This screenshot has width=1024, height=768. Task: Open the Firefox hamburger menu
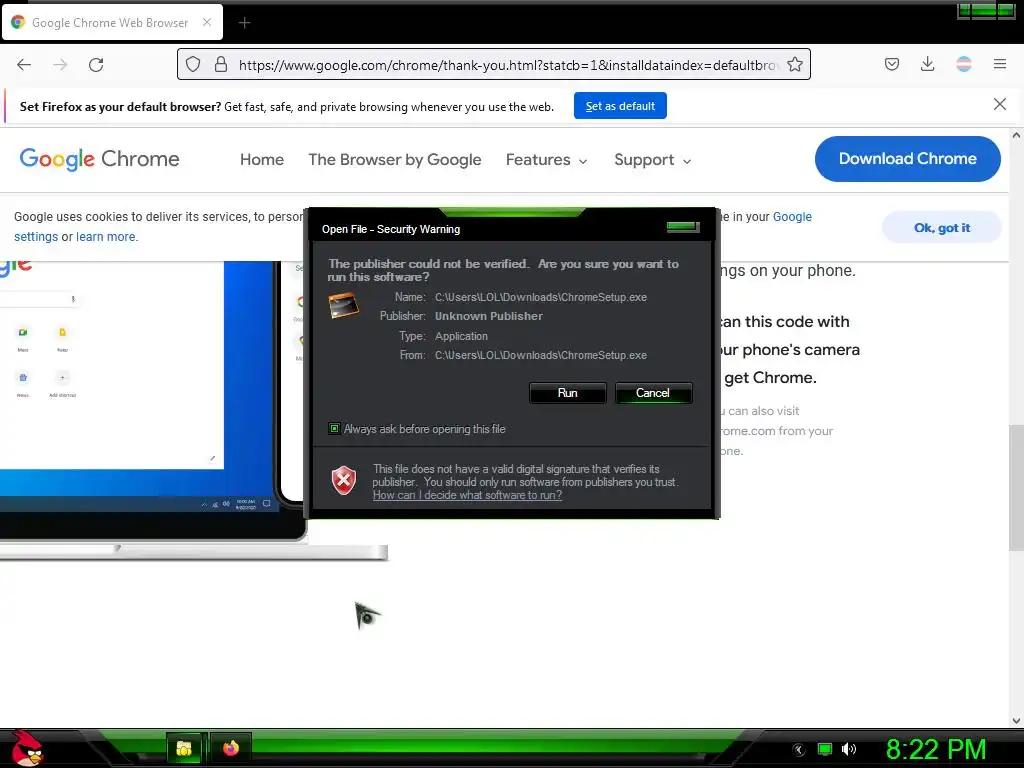point(999,64)
